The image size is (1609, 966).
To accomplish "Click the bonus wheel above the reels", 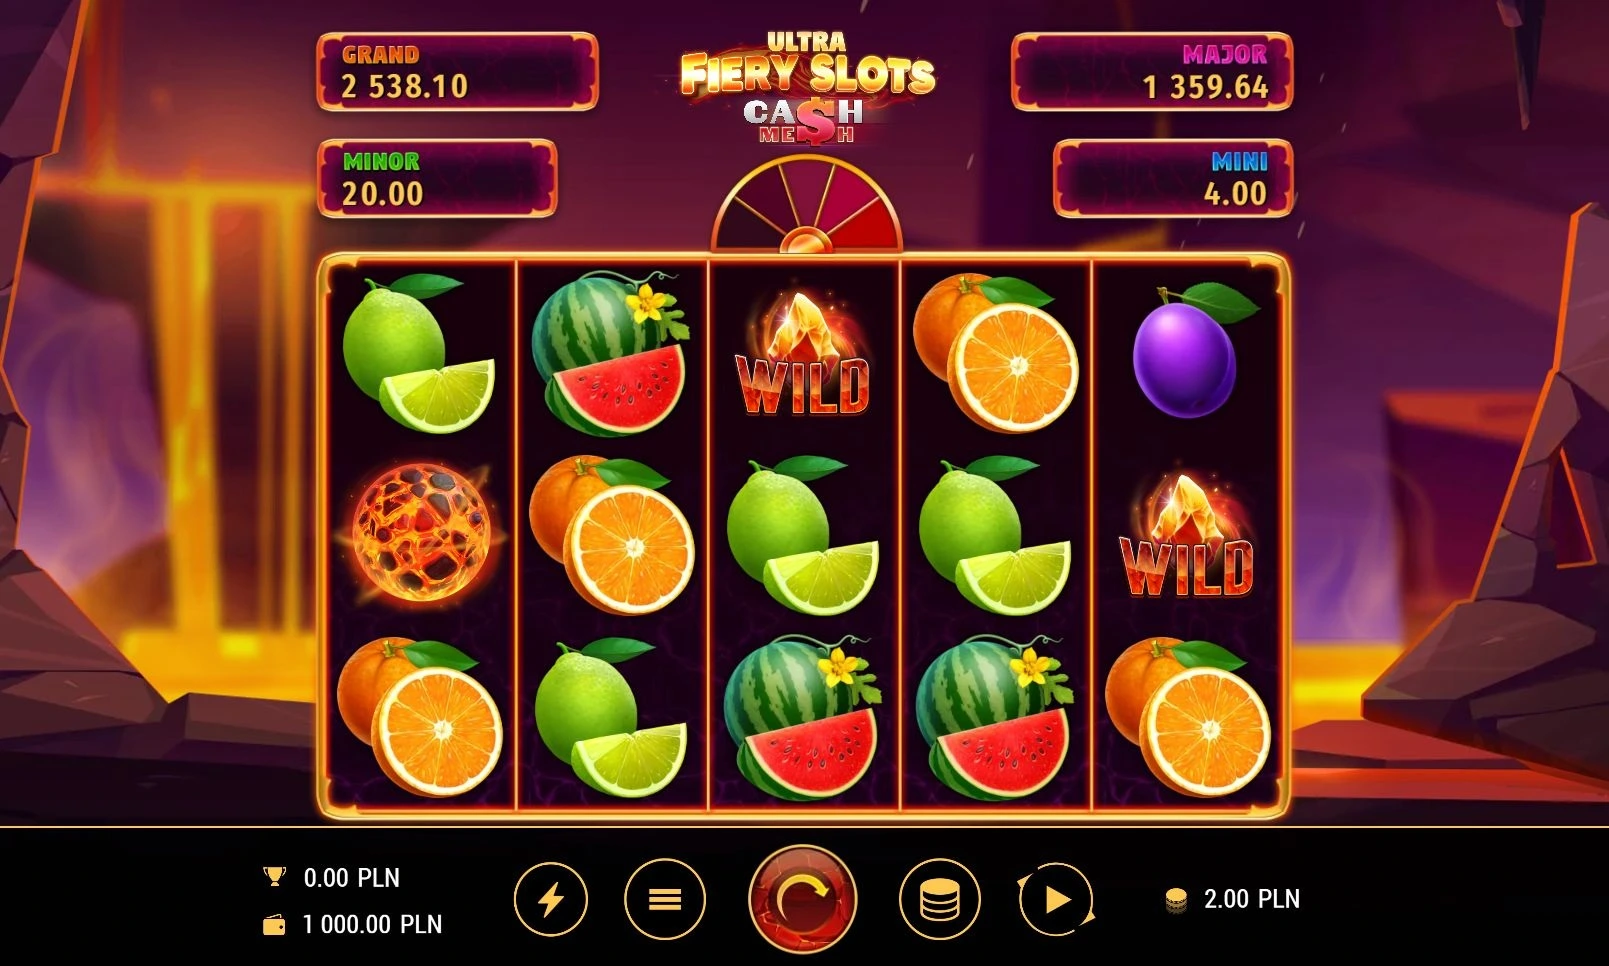I will 806,206.
